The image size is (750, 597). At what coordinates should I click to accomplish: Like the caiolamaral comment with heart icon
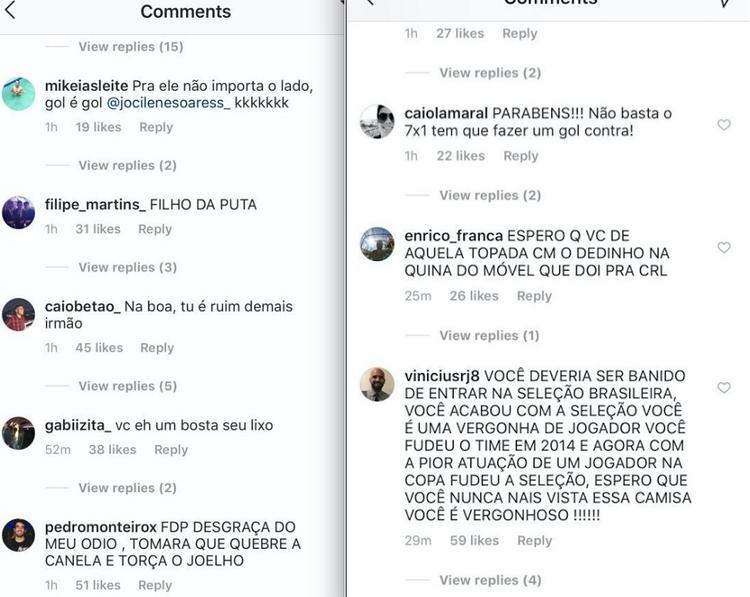pyautogui.click(x=724, y=125)
